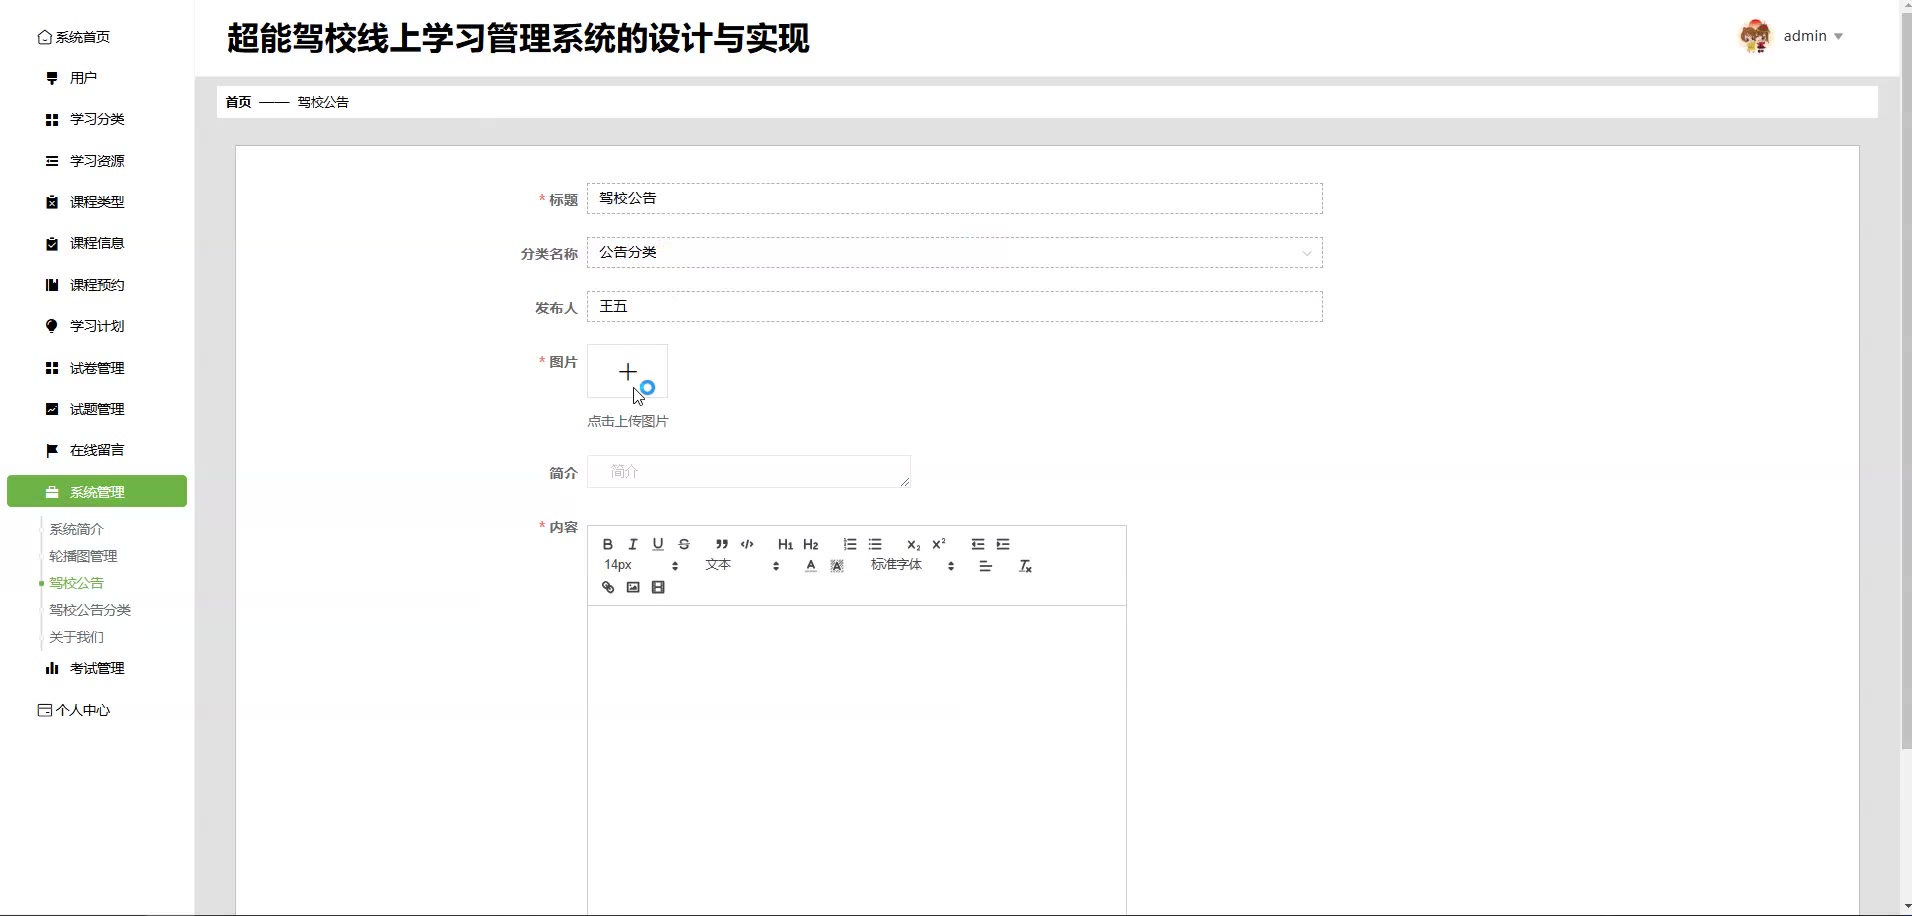The height and width of the screenshot is (916, 1912).
Task: Insert a blockquote with the quote icon
Action: pyautogui.click(x=721, y=544)
